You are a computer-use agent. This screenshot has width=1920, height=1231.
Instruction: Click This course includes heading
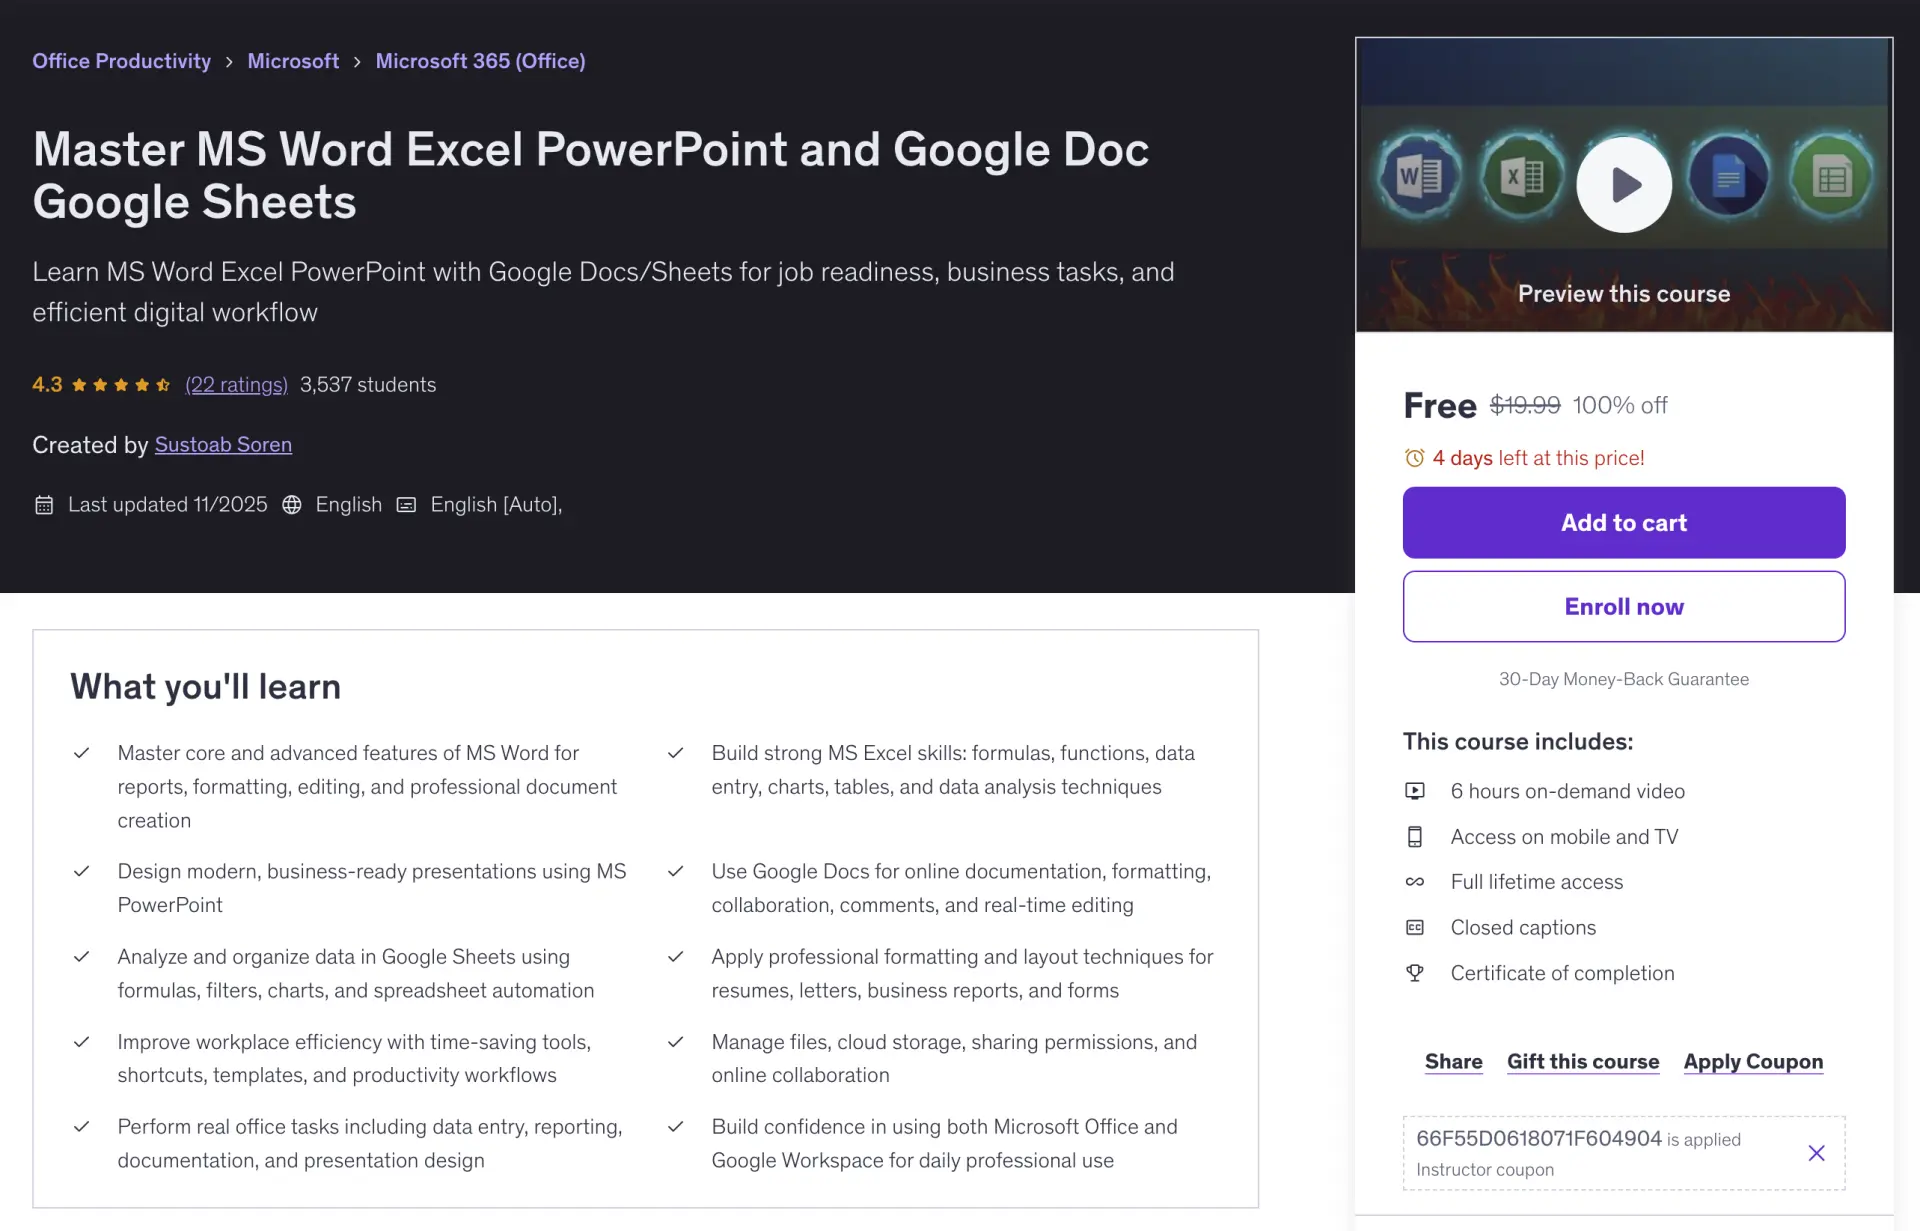(1518, 742)
